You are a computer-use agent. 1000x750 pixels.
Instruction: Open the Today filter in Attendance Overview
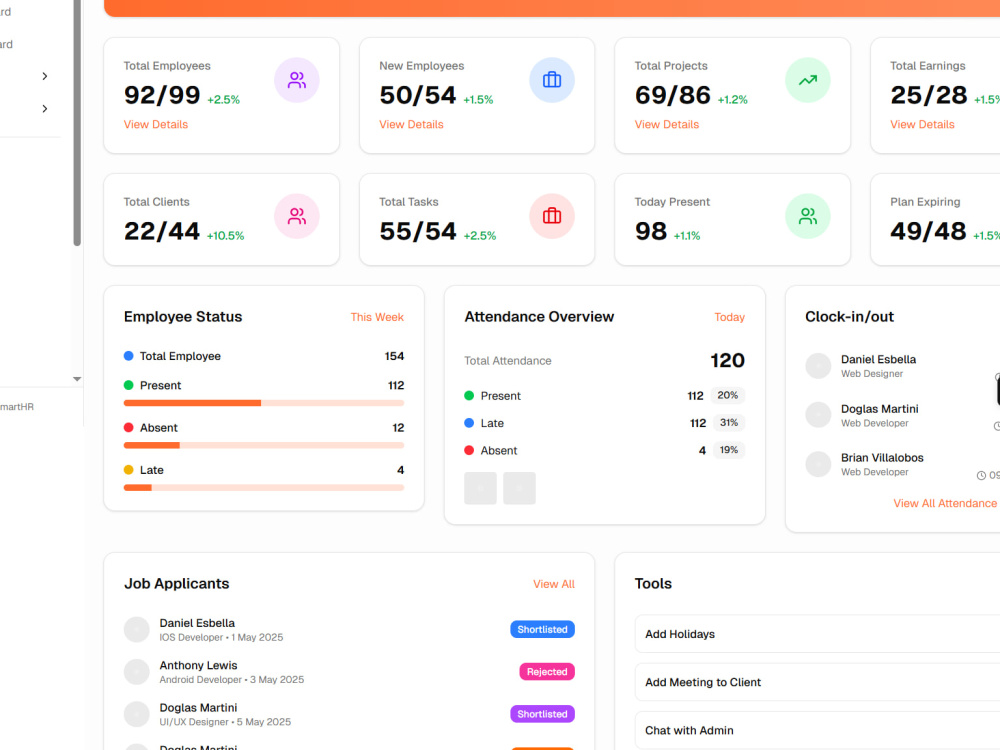[730, 317]
